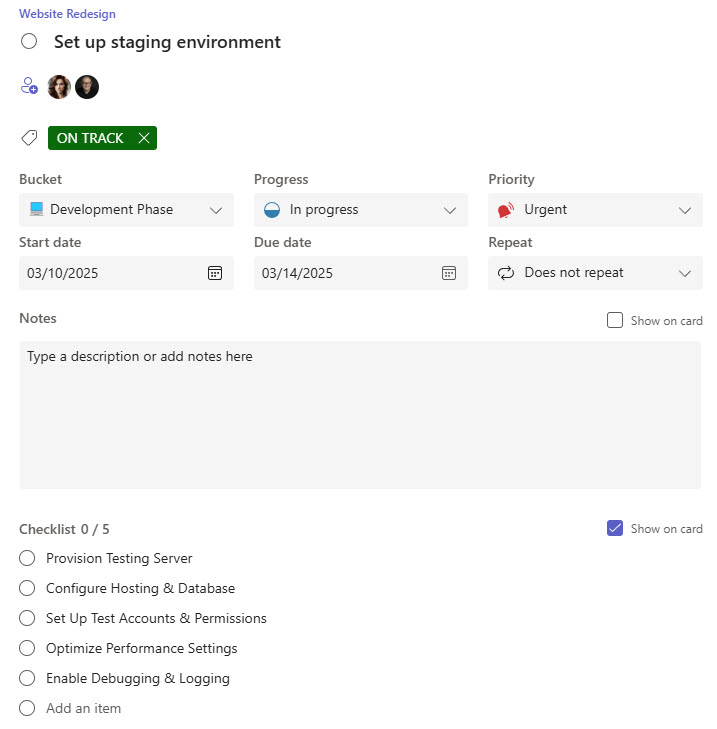
Task: Uncheck Show on card for Checklist
Action: click(615, 529)
